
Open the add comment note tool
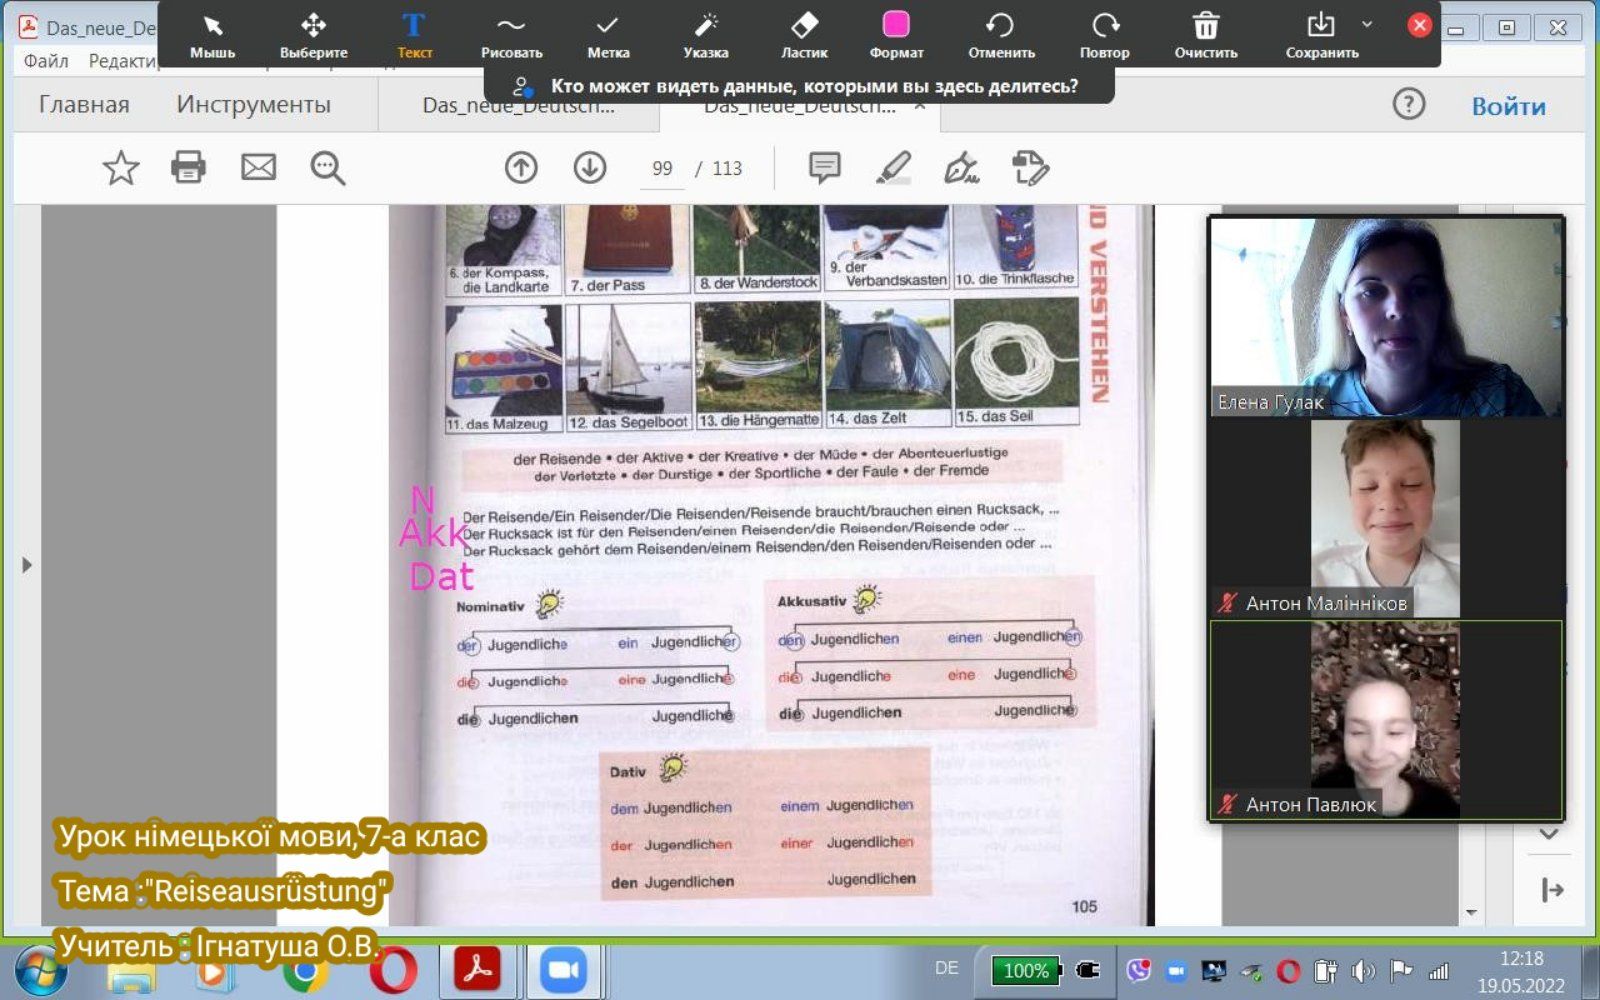point(824,168)
